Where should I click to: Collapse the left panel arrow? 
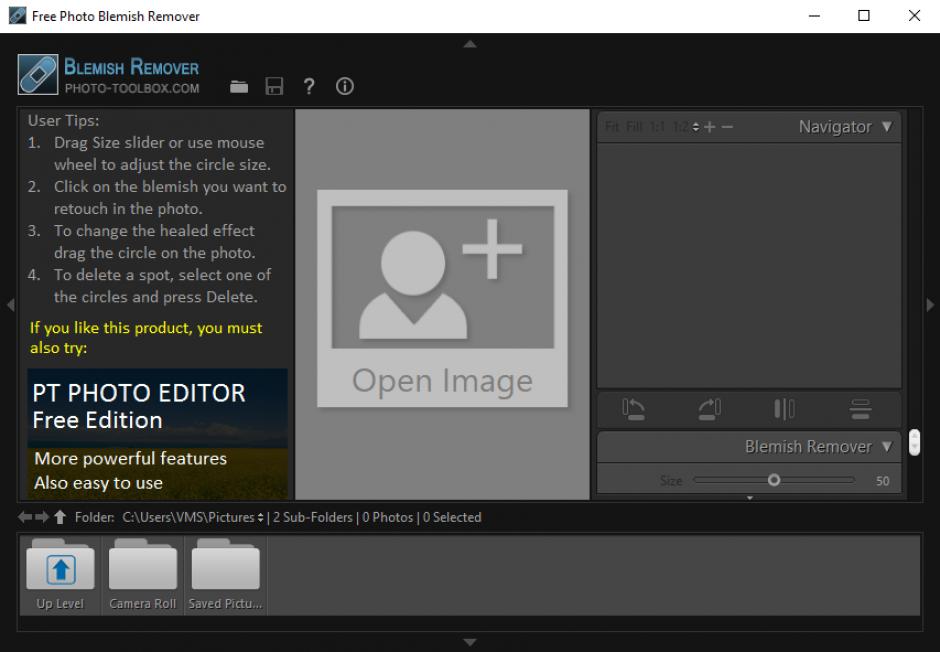[x=10, y=305]
